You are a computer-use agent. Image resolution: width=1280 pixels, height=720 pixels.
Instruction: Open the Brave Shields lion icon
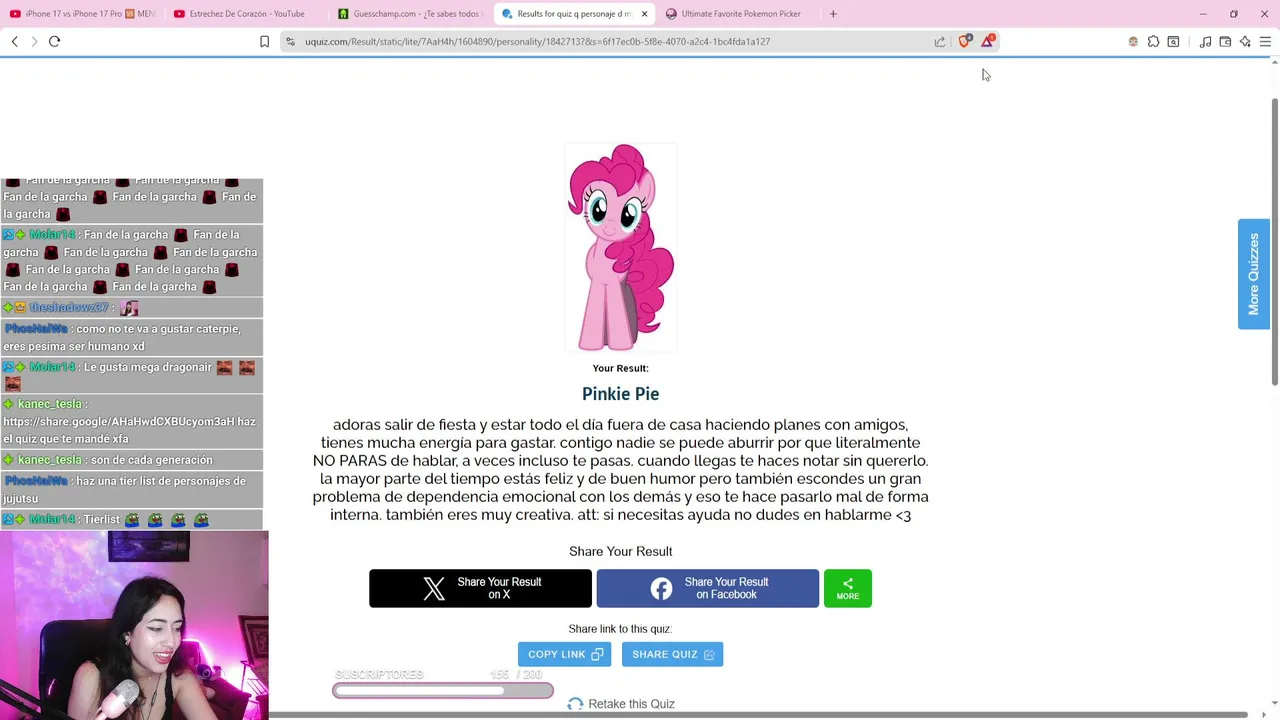[964, 41]
